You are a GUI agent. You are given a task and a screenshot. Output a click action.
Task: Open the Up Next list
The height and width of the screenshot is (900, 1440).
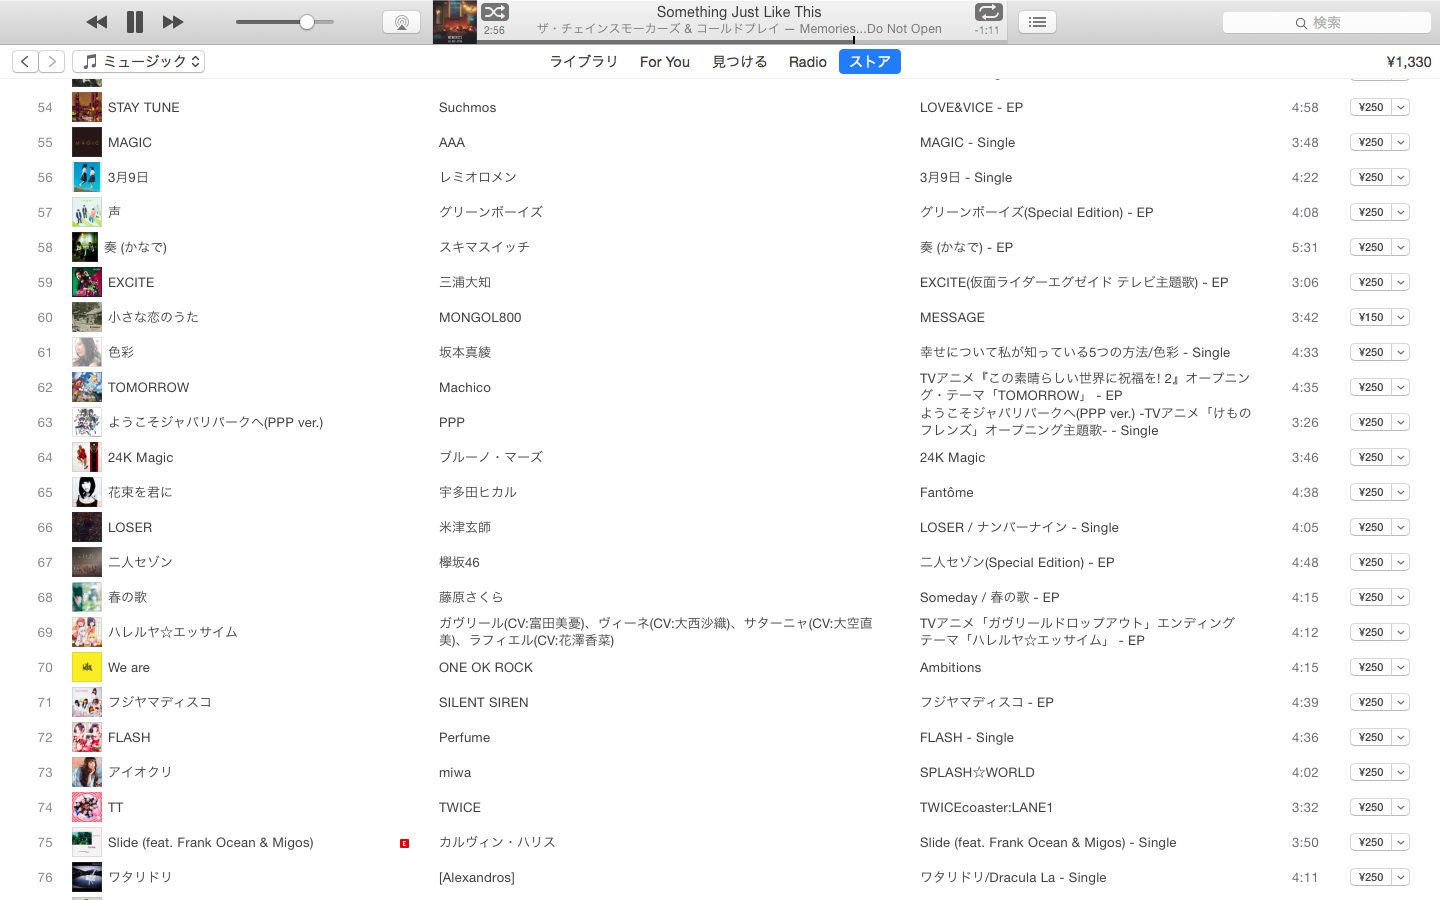(x=1037, y=22)
